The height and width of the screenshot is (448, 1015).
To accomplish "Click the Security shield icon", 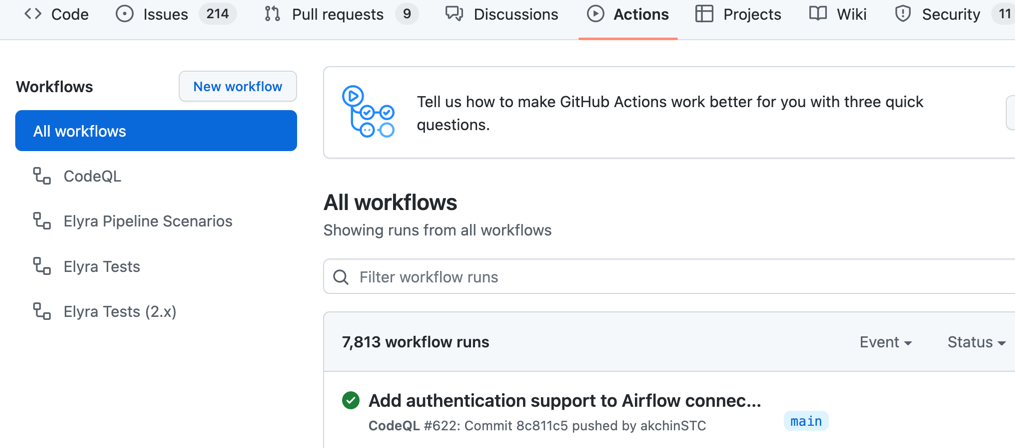I will pyautogui.click(x=903, y=14).
